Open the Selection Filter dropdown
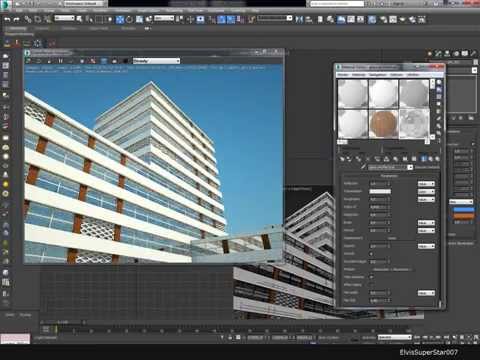This screenshot has height=360, width=480. pos(64,18)
